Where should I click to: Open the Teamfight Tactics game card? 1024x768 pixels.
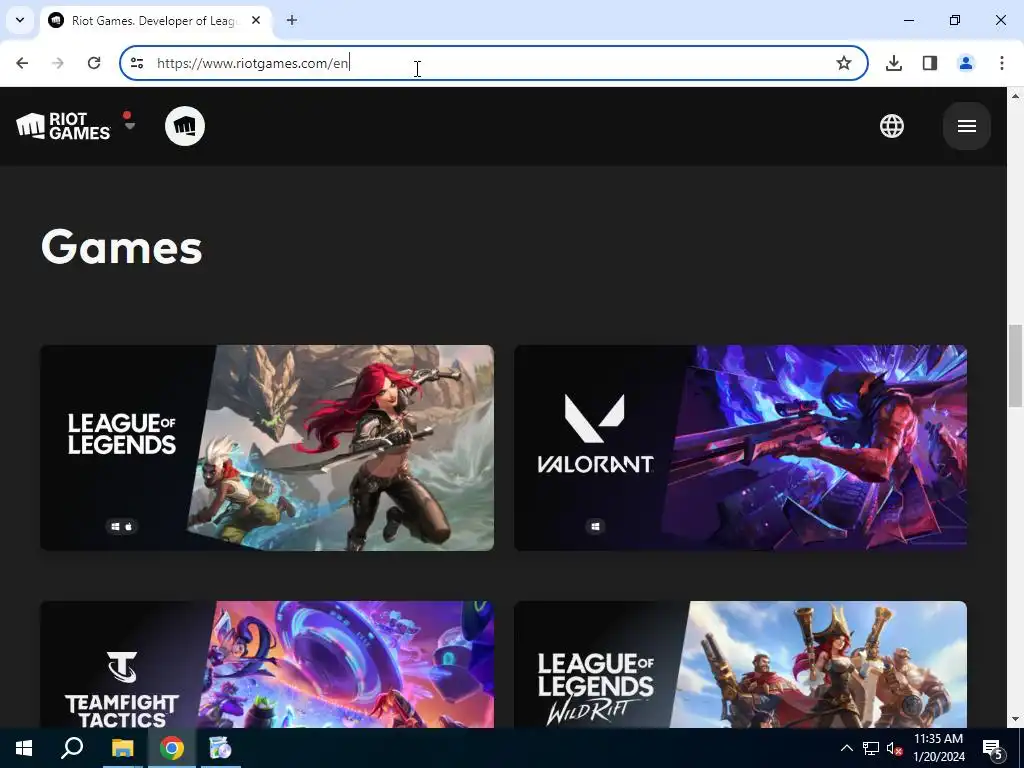pyautogui.click(x=267, y=664)
